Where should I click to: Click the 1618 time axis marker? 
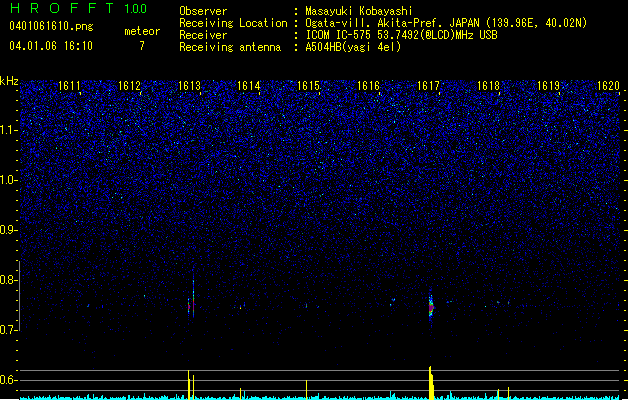pos(488,86)
